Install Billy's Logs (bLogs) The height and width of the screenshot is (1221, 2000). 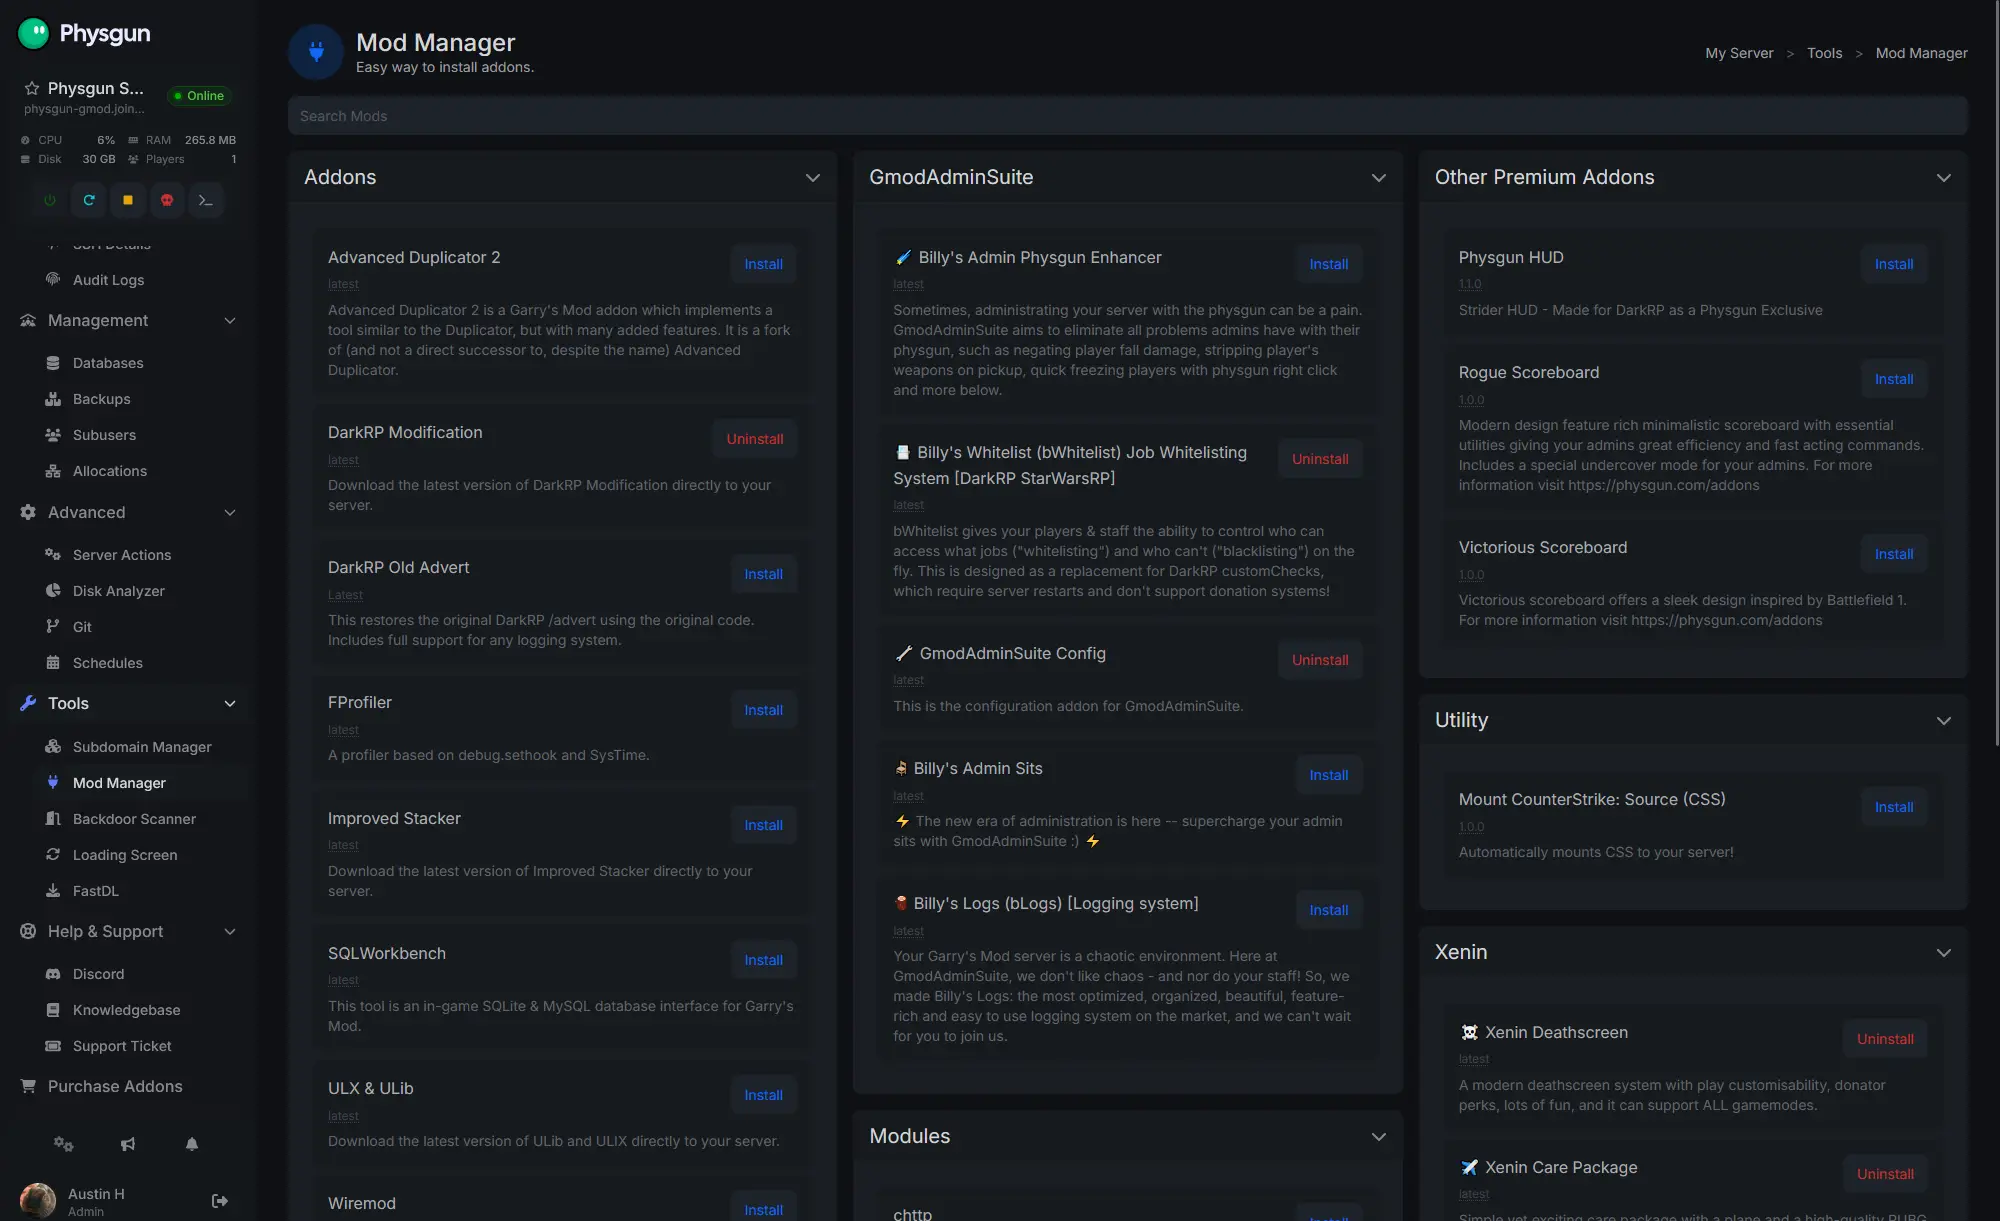coord(1329,910)
